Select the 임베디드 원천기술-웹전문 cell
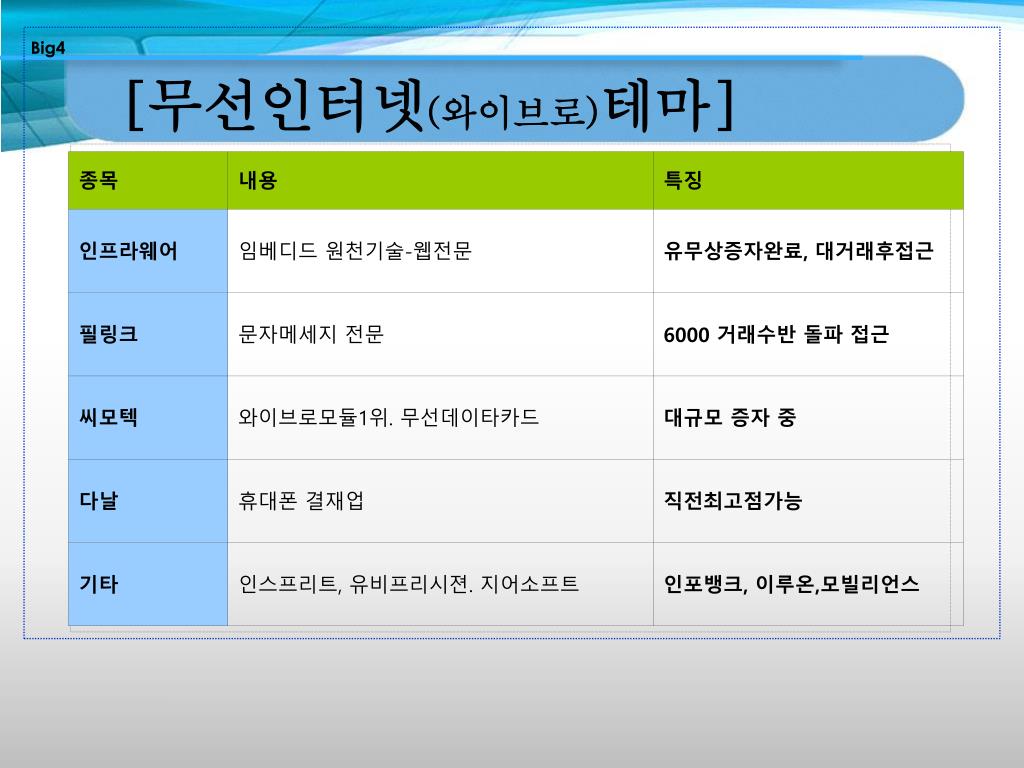1024x768 pixels. (440, 251)
